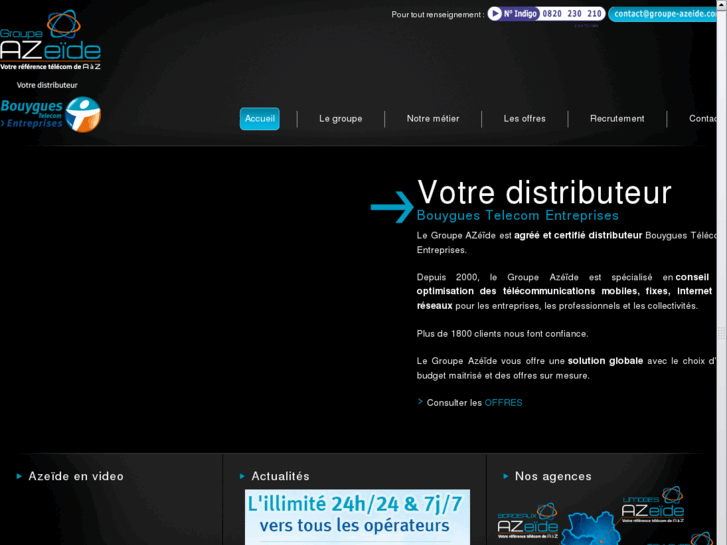Click the arrow bullet before Azeïde en video
Viewport: 727px width, 545px height.
(x=19, y=476)
